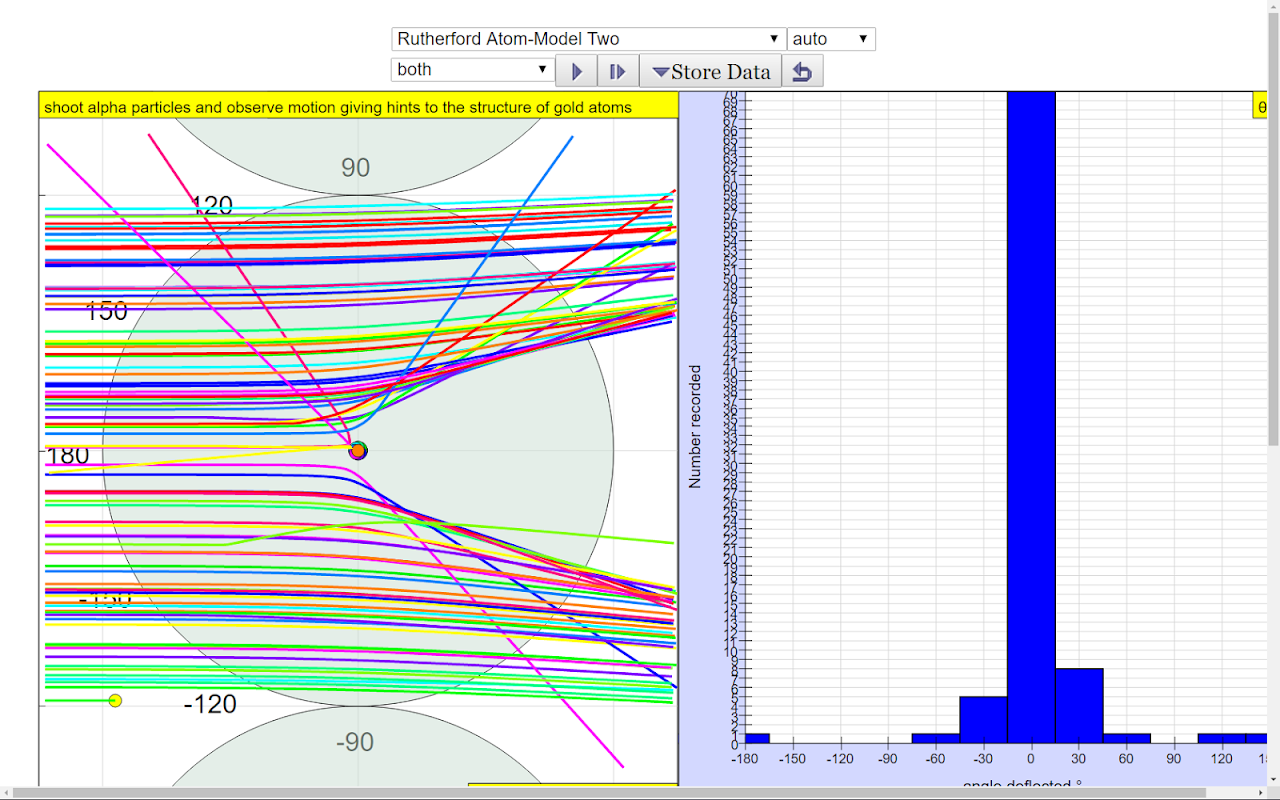This screenshot has width=1280, height=800.
Task: Click the yellow instruction banner about alpha particles
Action: [x=358, y=106]
